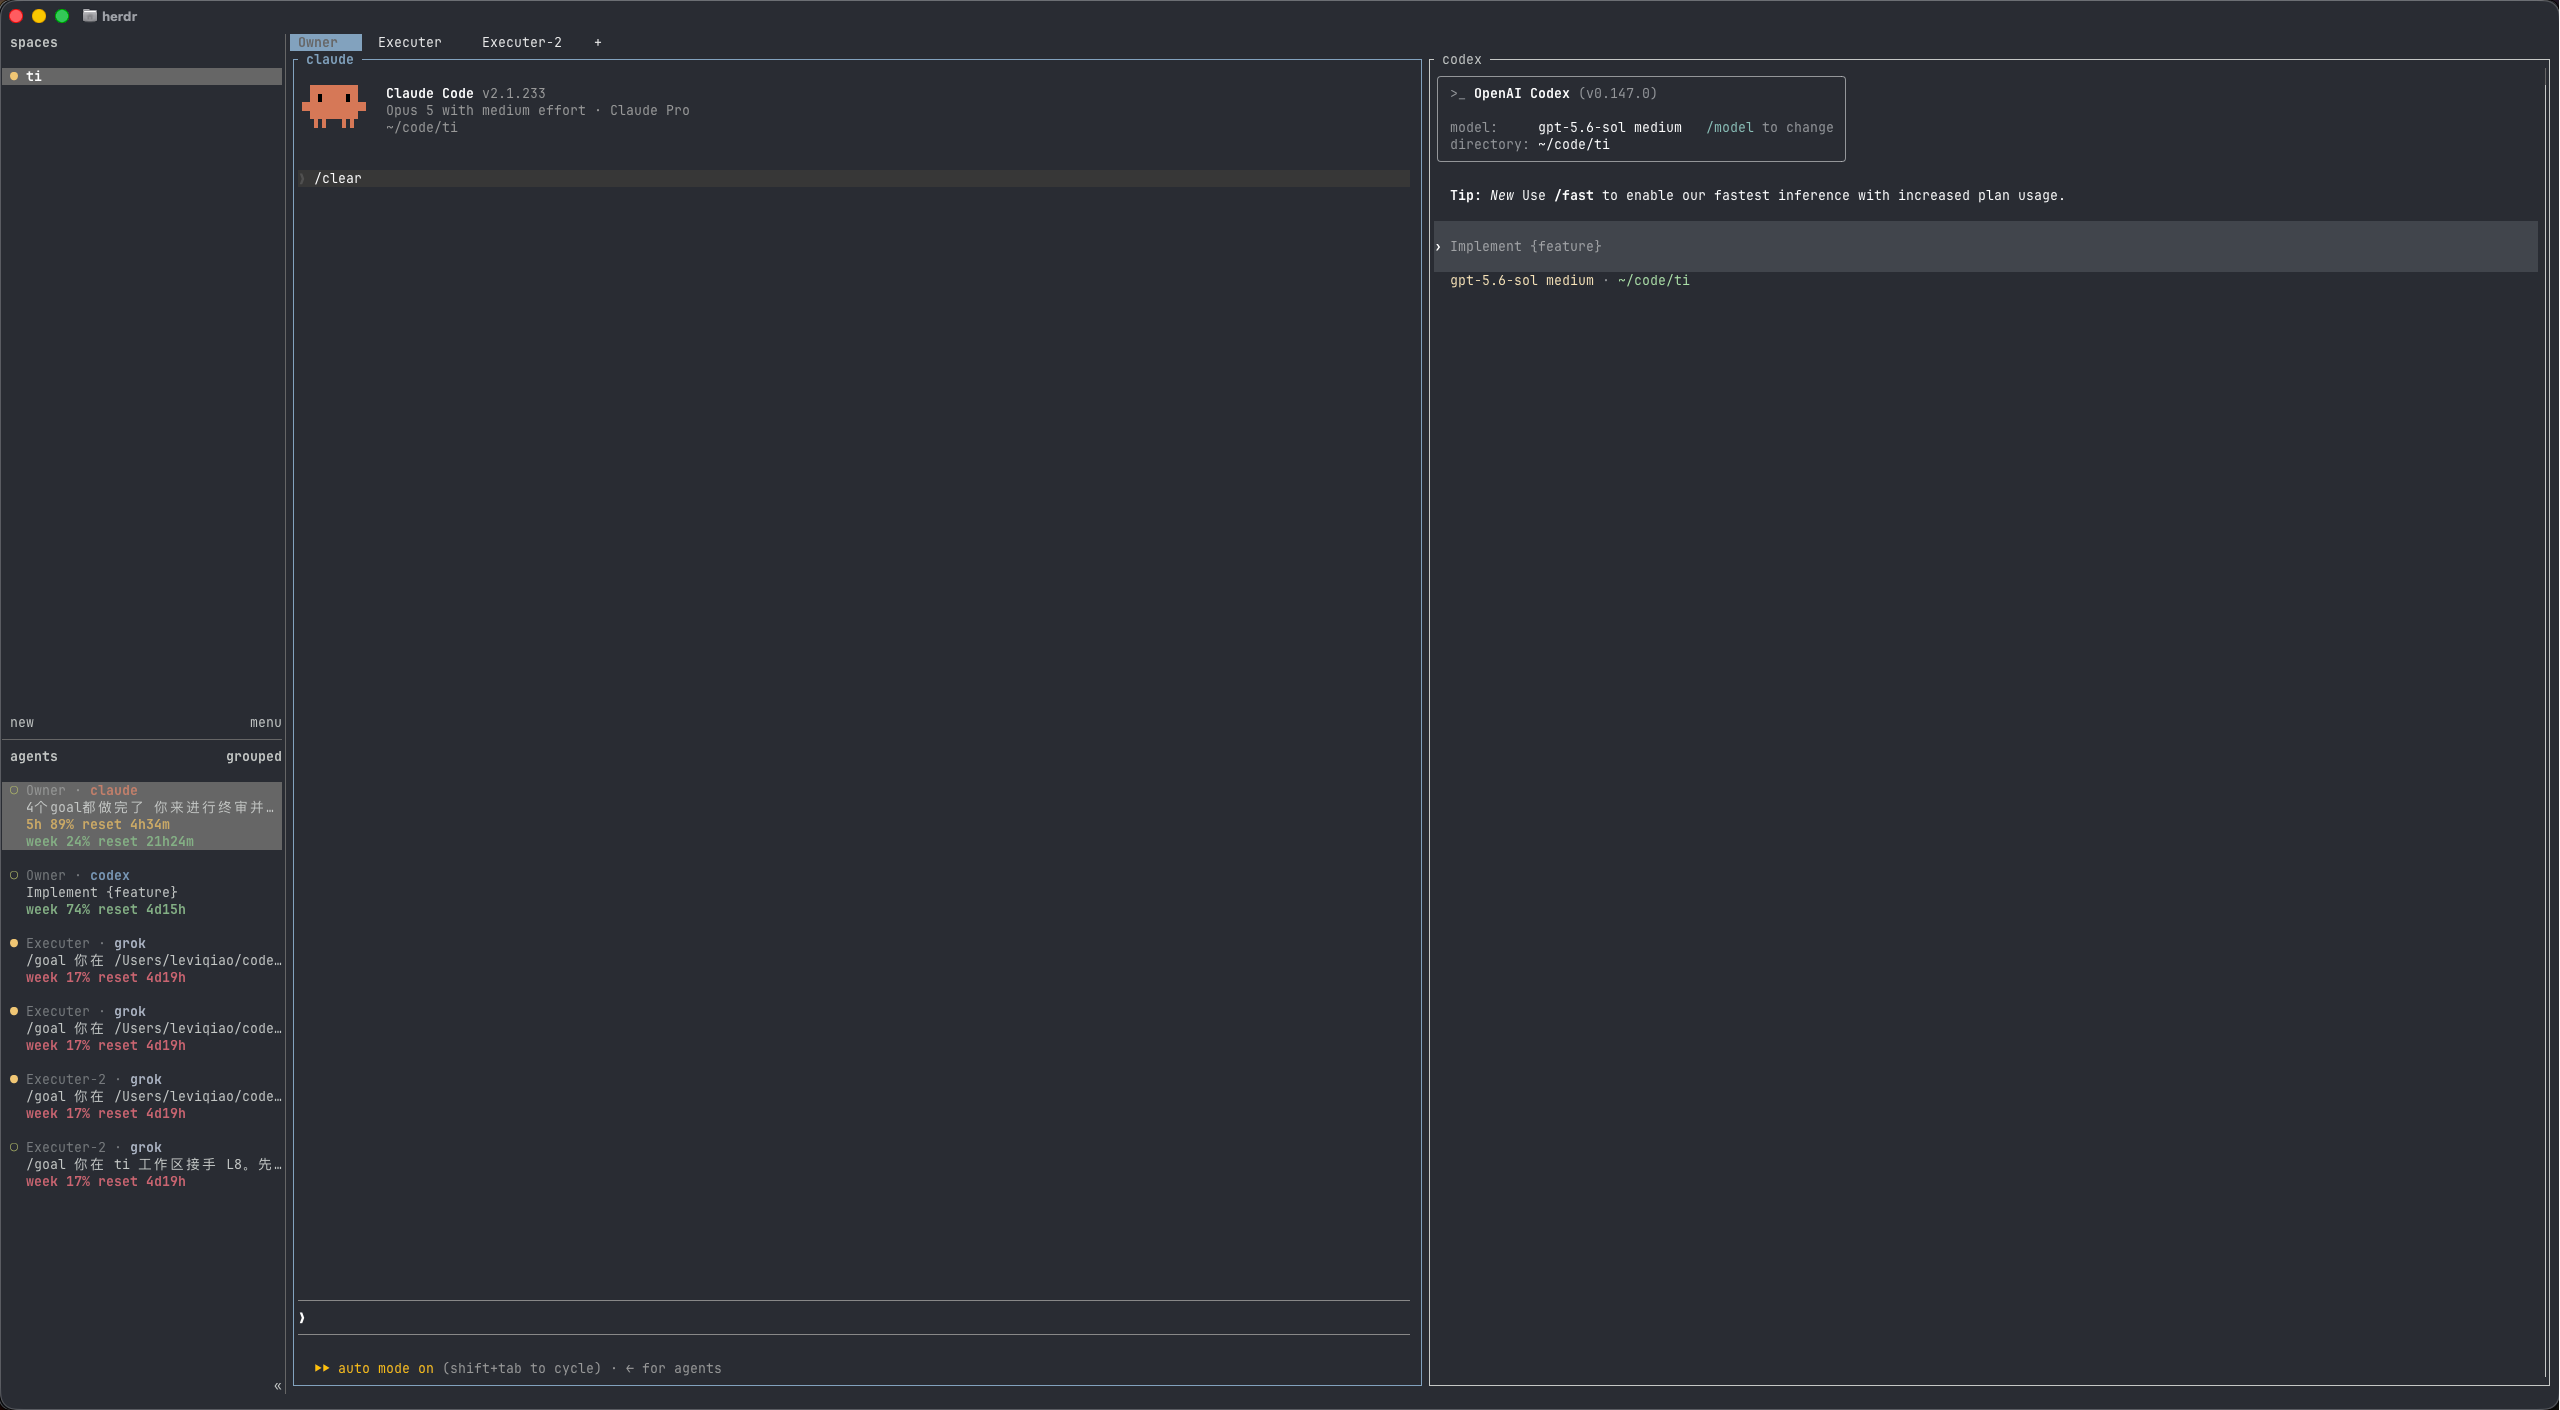
Task: Click Claude Code crab mascot icon
Action: (x=333, y=106)
